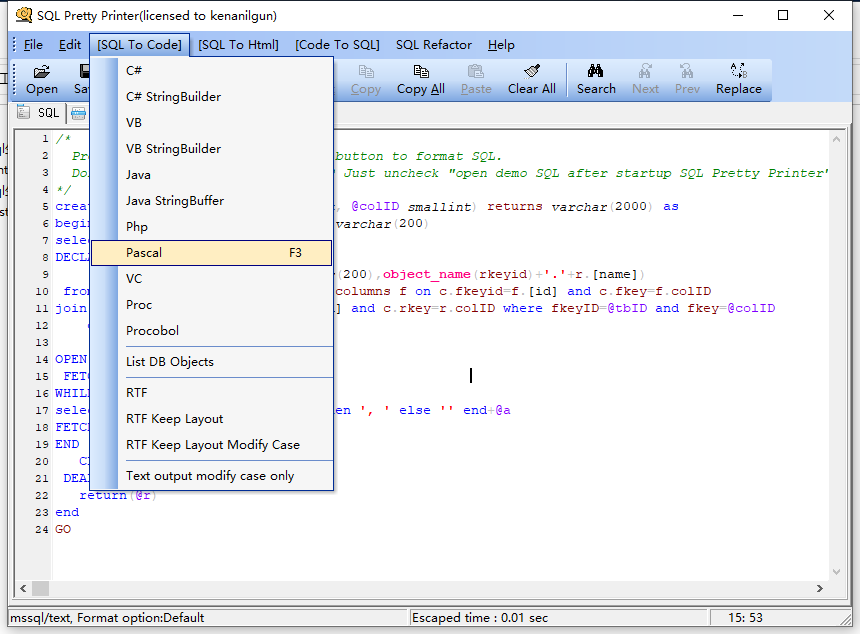Click the vertical scrollbar down arrow
Viewport: 860px width, 634px height.
[836, 572]
